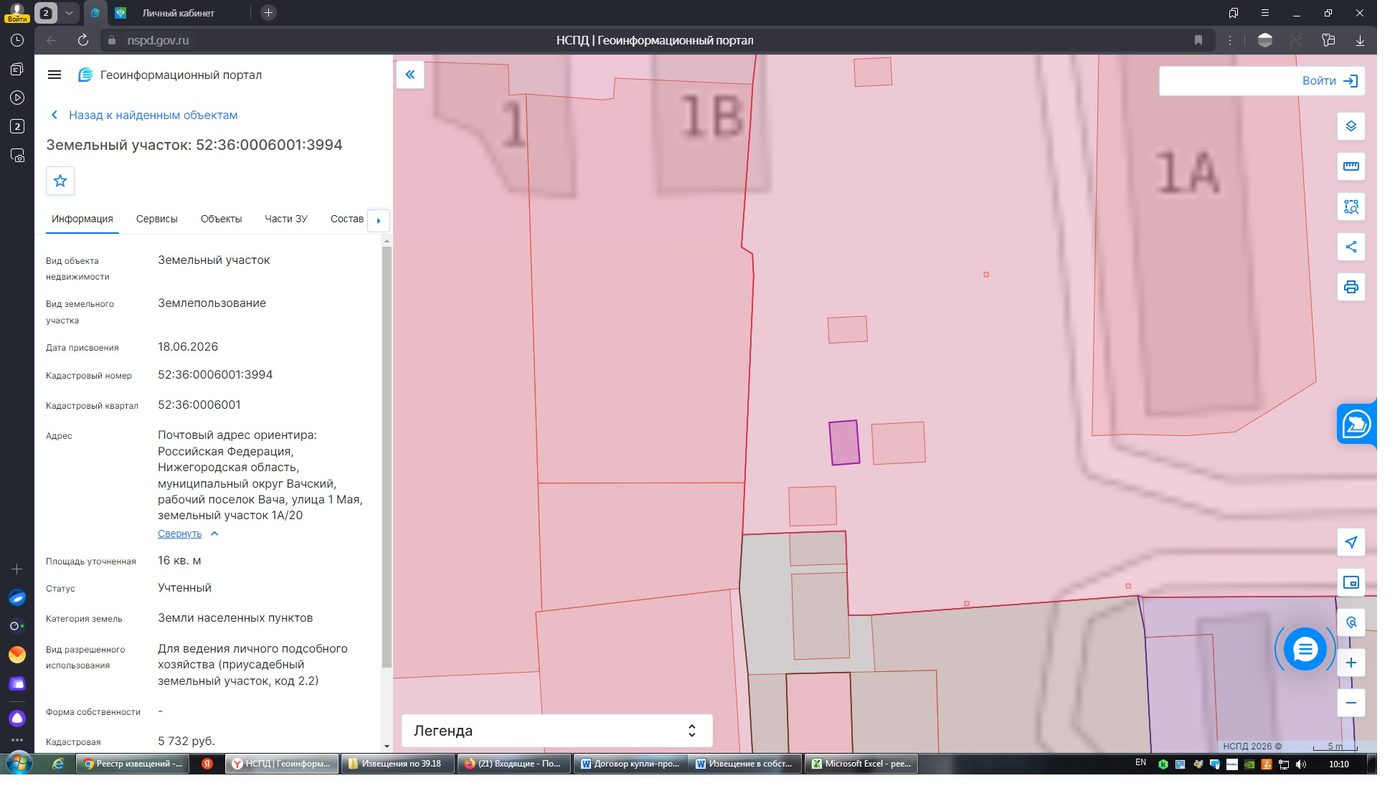This screenshot has width=1400, height=806.
Task: Click the info panel vertical scrollbar
Action: click(x=387, y=456)
